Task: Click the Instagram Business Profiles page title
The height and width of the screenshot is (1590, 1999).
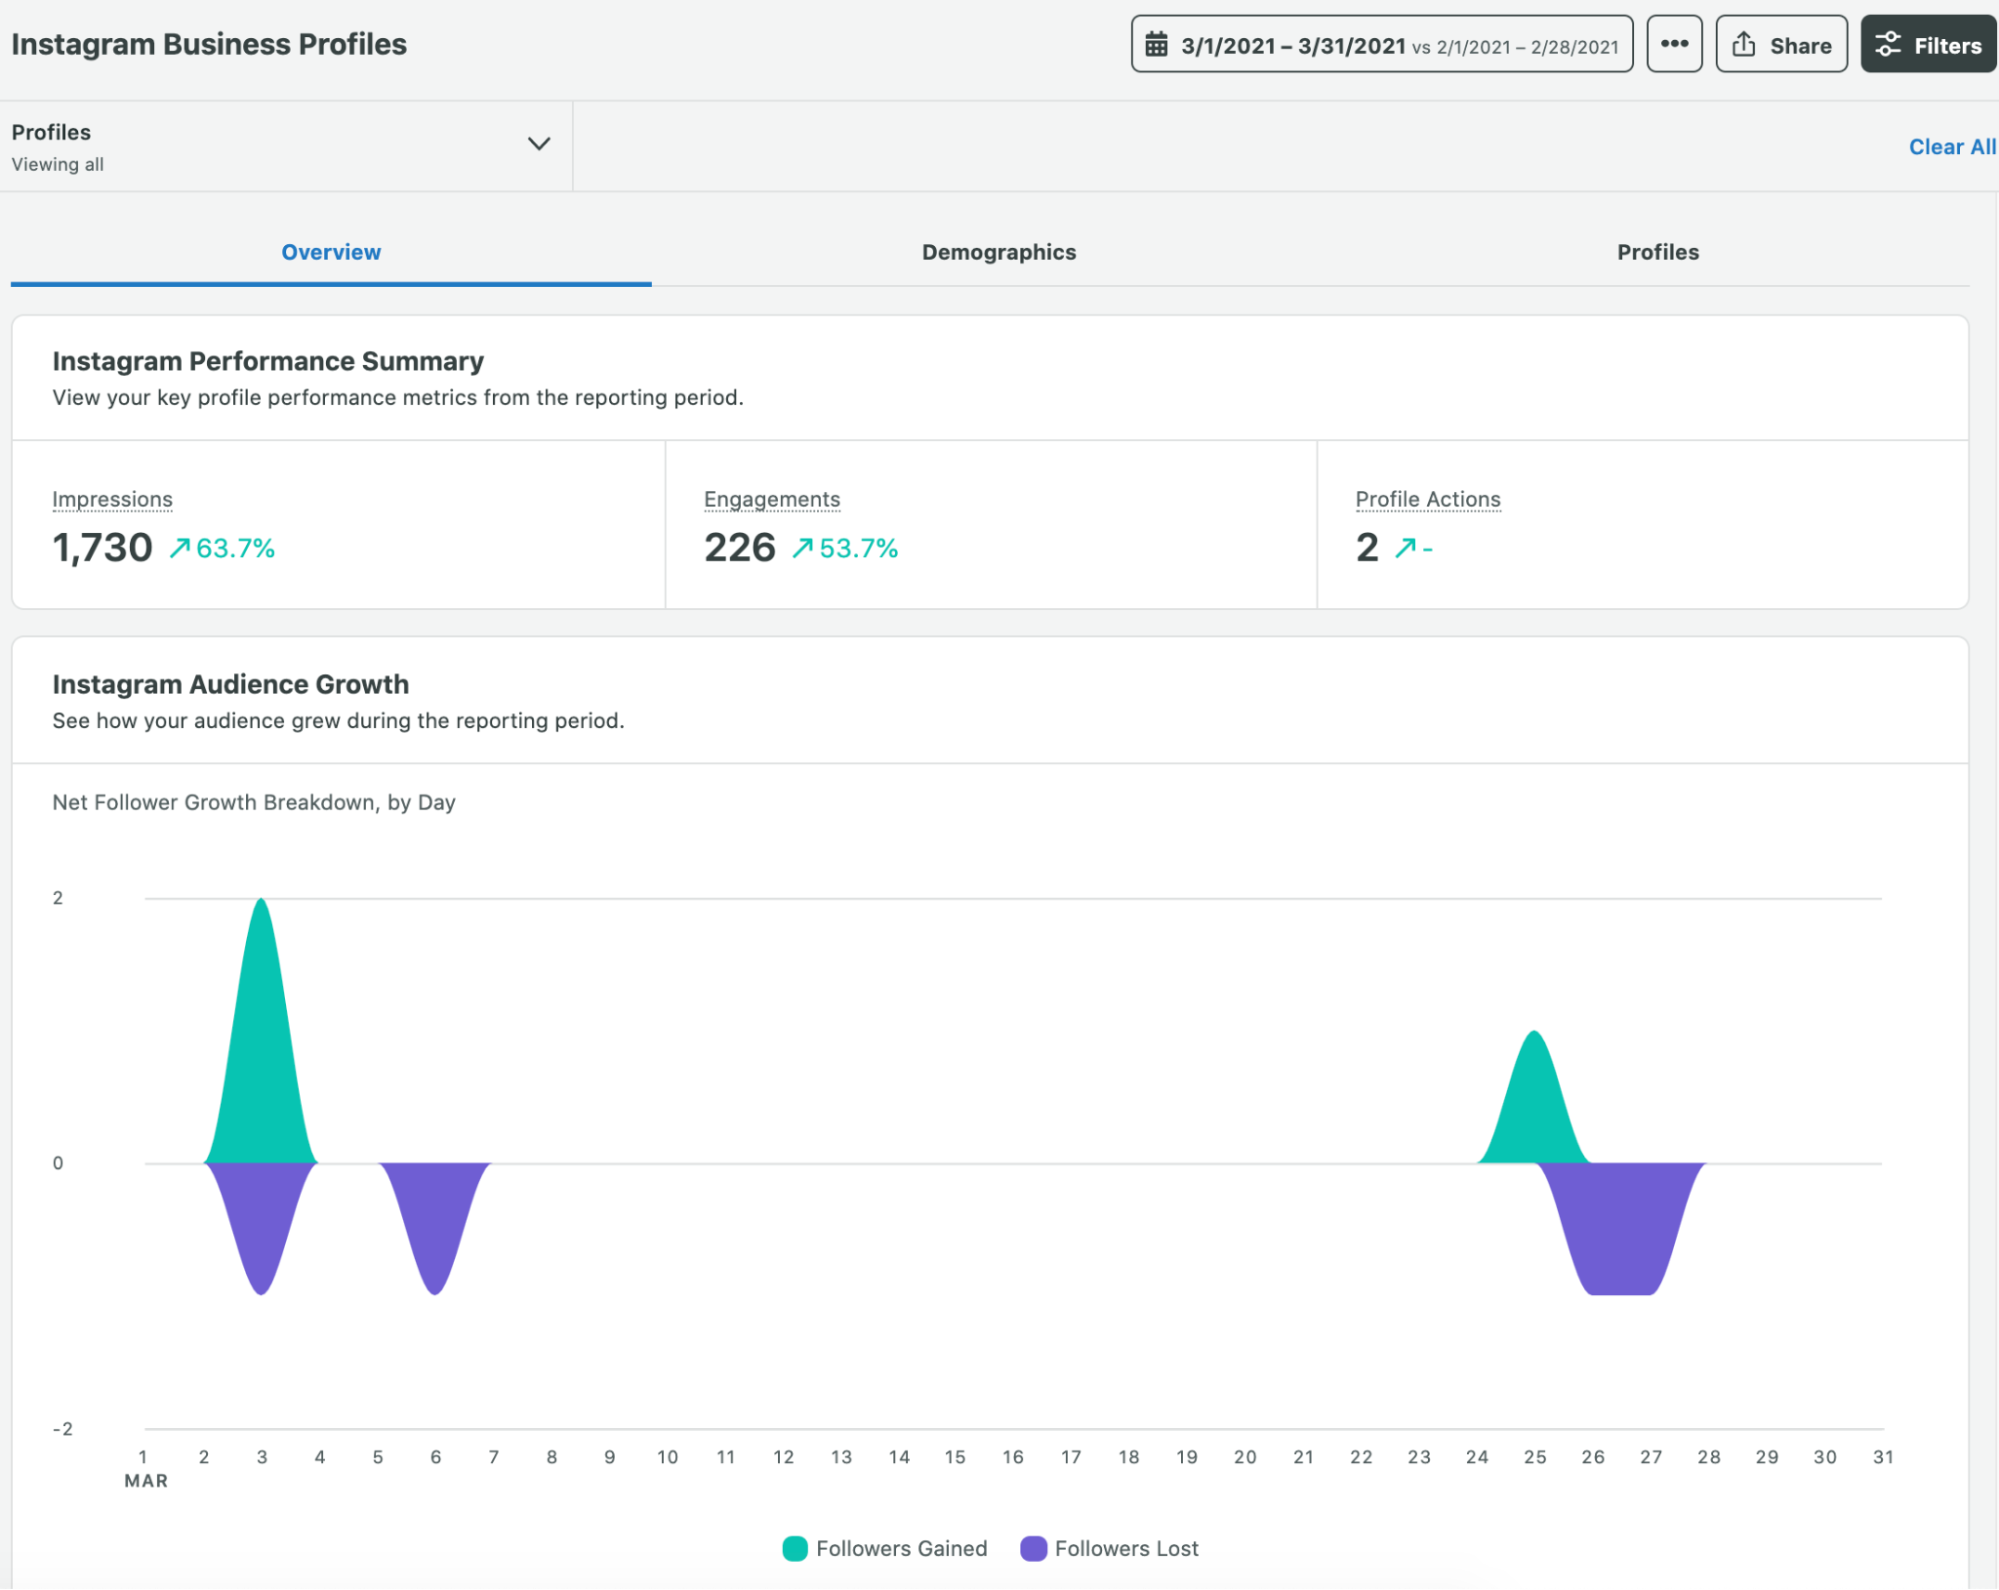Action: (209, 45)
